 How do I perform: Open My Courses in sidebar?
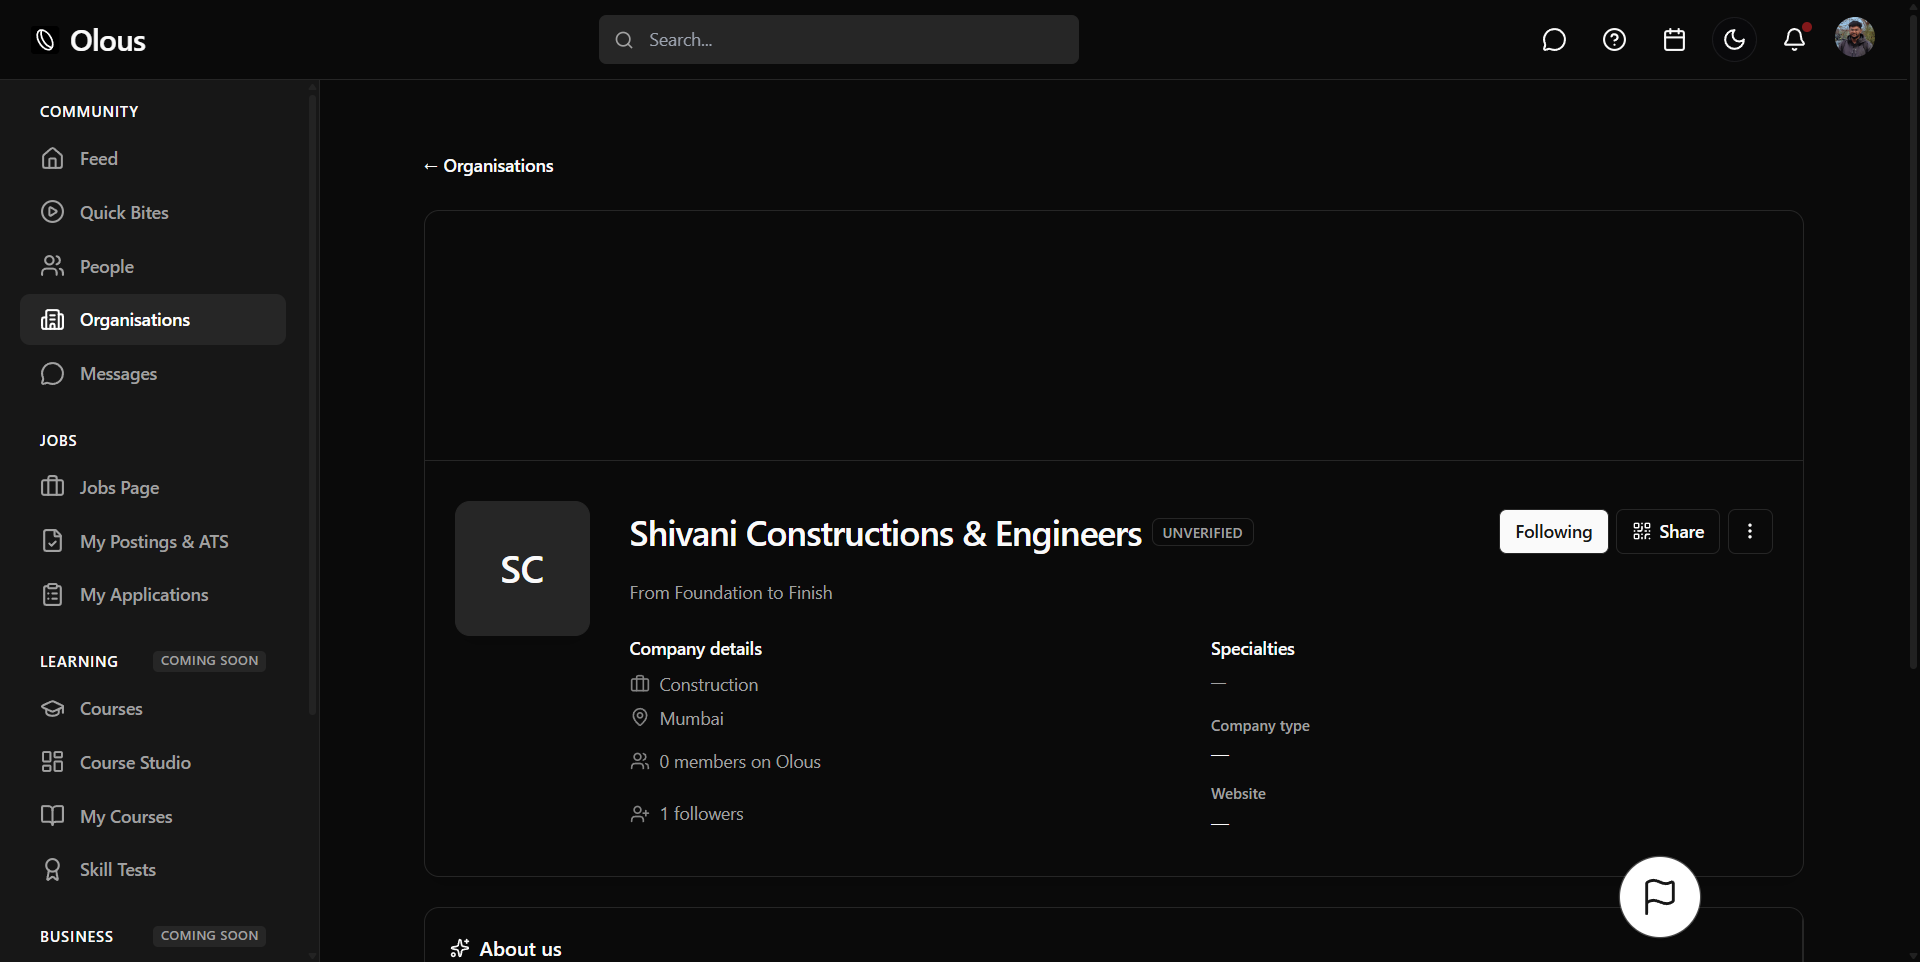[x=153, y=817]
